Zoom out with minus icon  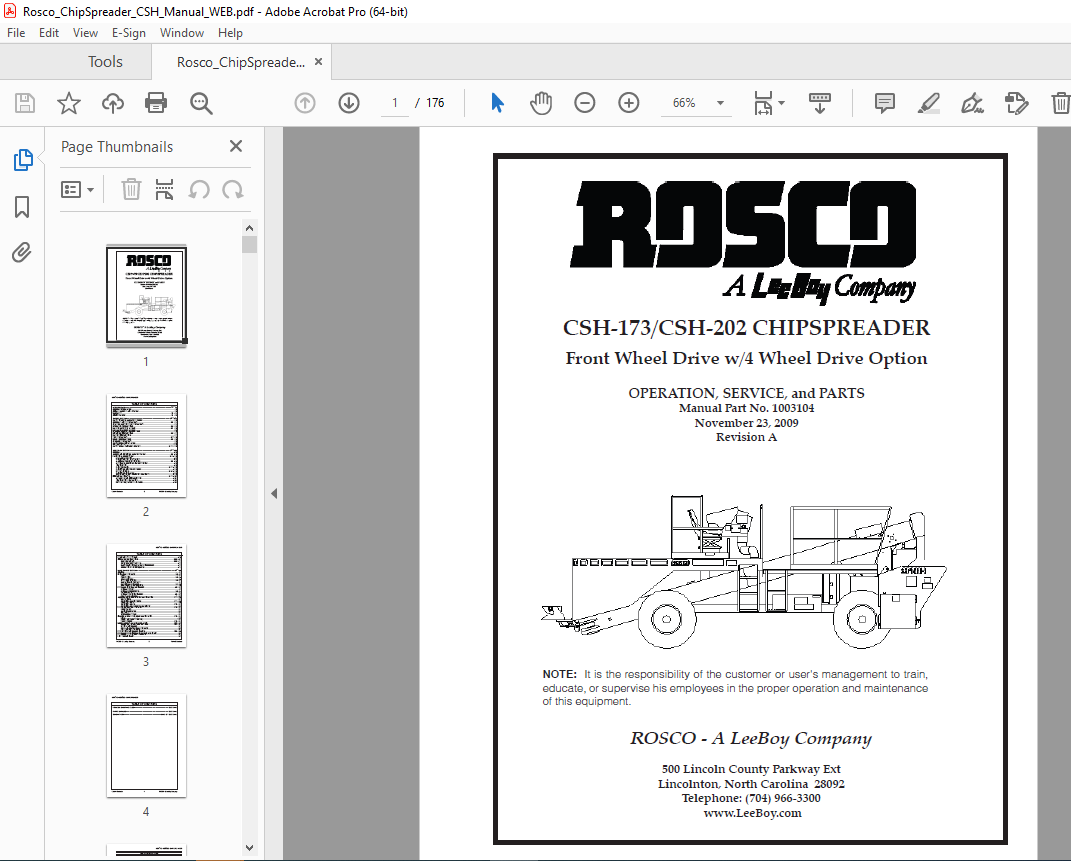[x=585, y=103]
